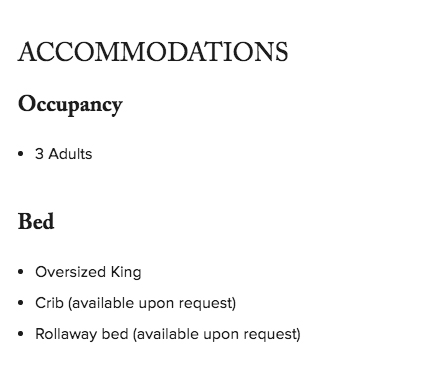Click the number 3 in Occupancy
Image resolution: width=439 pixels, height=380 pixels.
(x=39, y=154)
